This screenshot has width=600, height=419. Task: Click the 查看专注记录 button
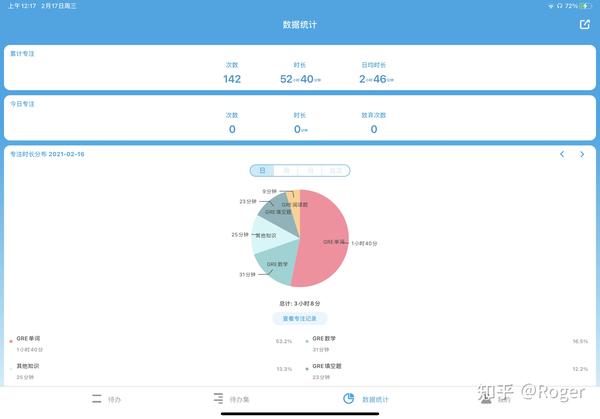tap(300, 318)
